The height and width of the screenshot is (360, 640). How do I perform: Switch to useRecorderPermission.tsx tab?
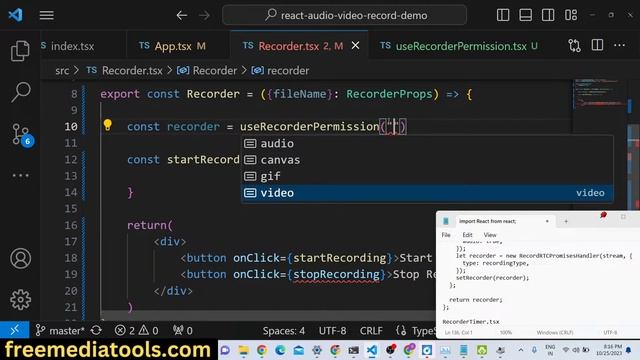[x=461, y=46]
